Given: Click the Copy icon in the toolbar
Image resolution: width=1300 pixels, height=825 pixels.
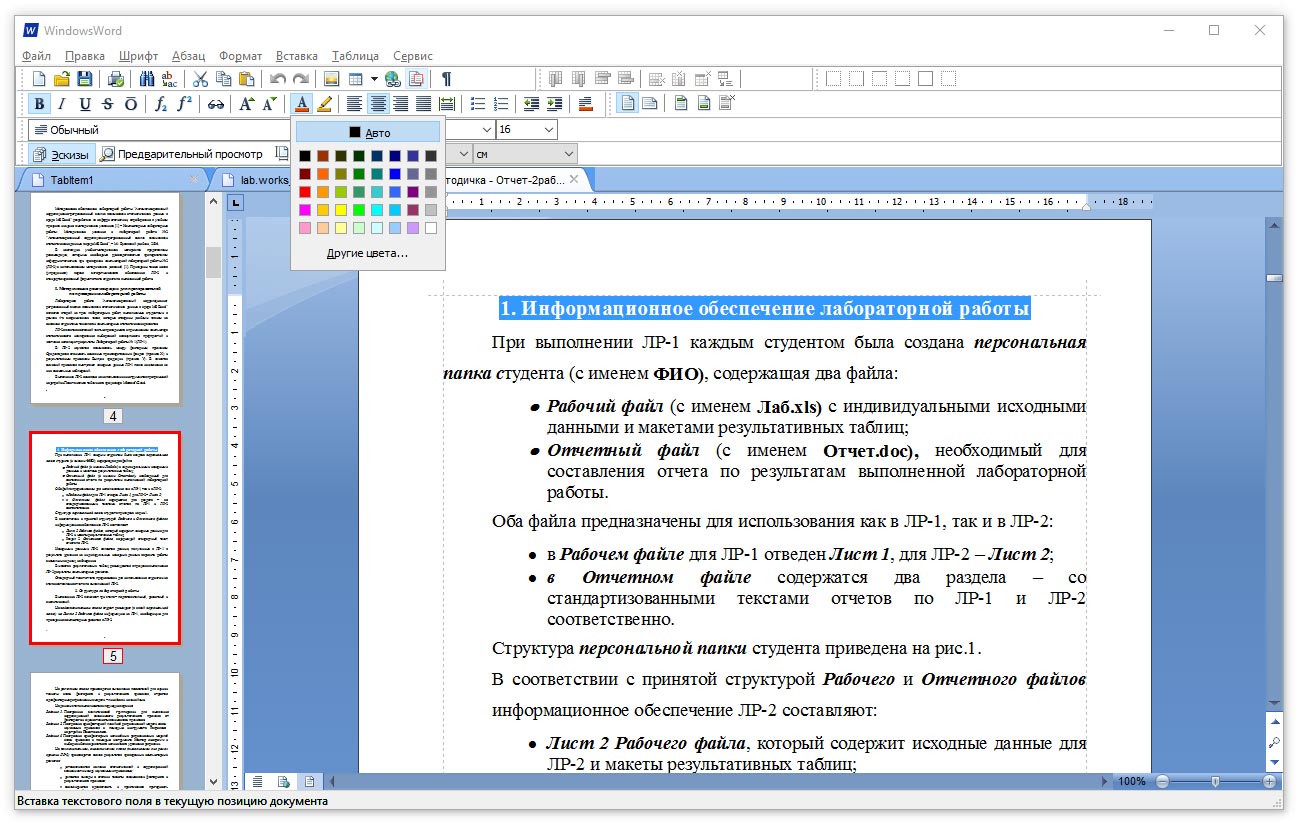Looking at the screenshot, I should (223, 79).
